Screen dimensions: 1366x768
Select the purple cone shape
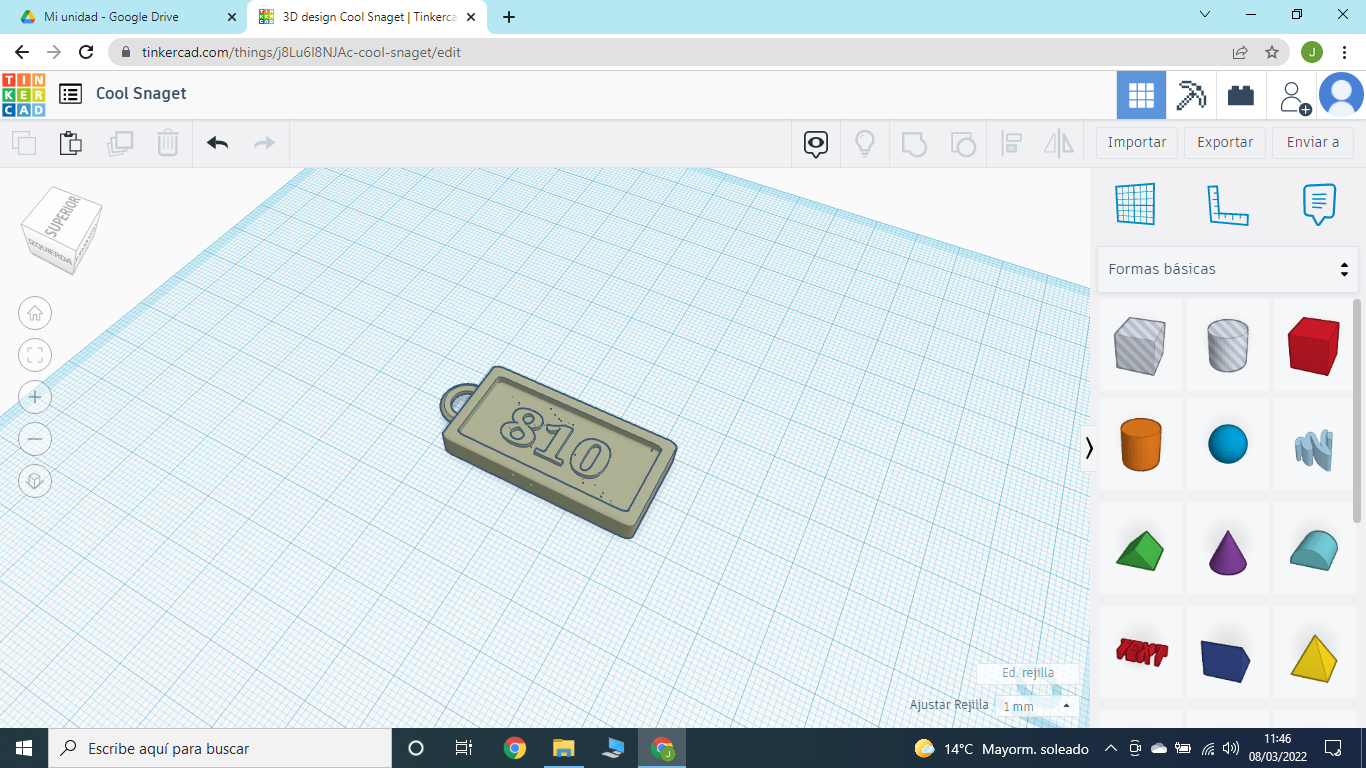1228,550
